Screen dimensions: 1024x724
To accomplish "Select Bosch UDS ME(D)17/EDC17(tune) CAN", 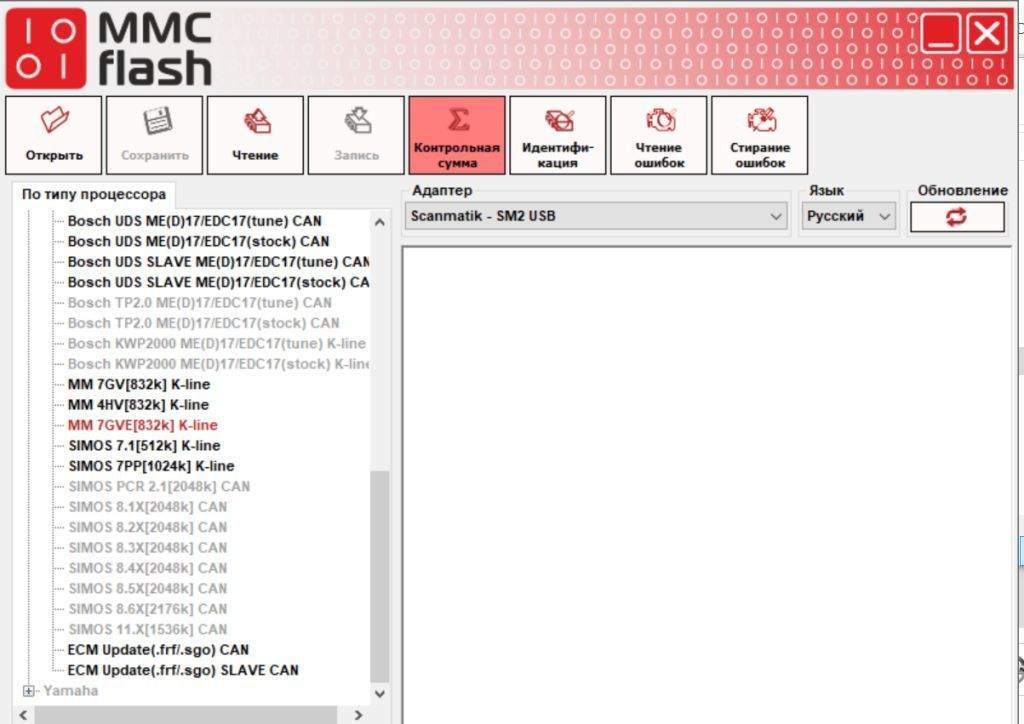I will pos(195,221).
